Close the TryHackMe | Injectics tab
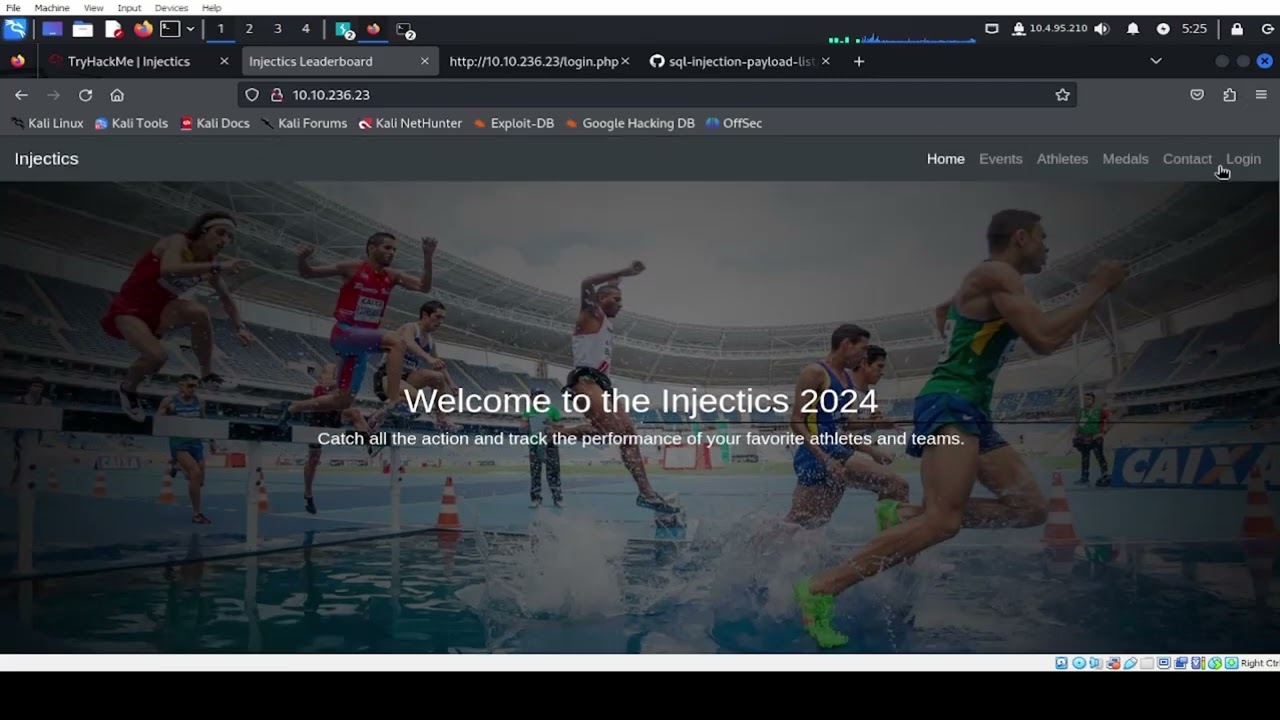The image size is (1280, 720). tap(224, 61)
